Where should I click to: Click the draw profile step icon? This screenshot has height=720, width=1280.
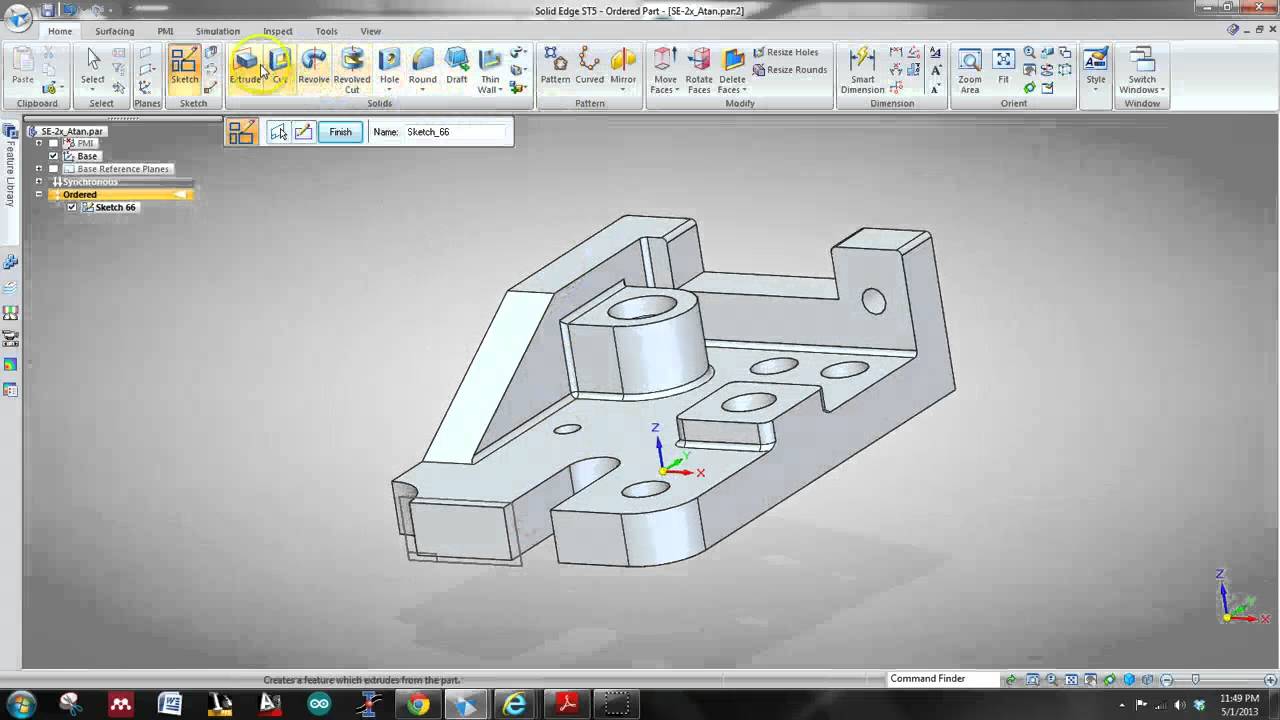pyautogui.click(x=303, y=132)
